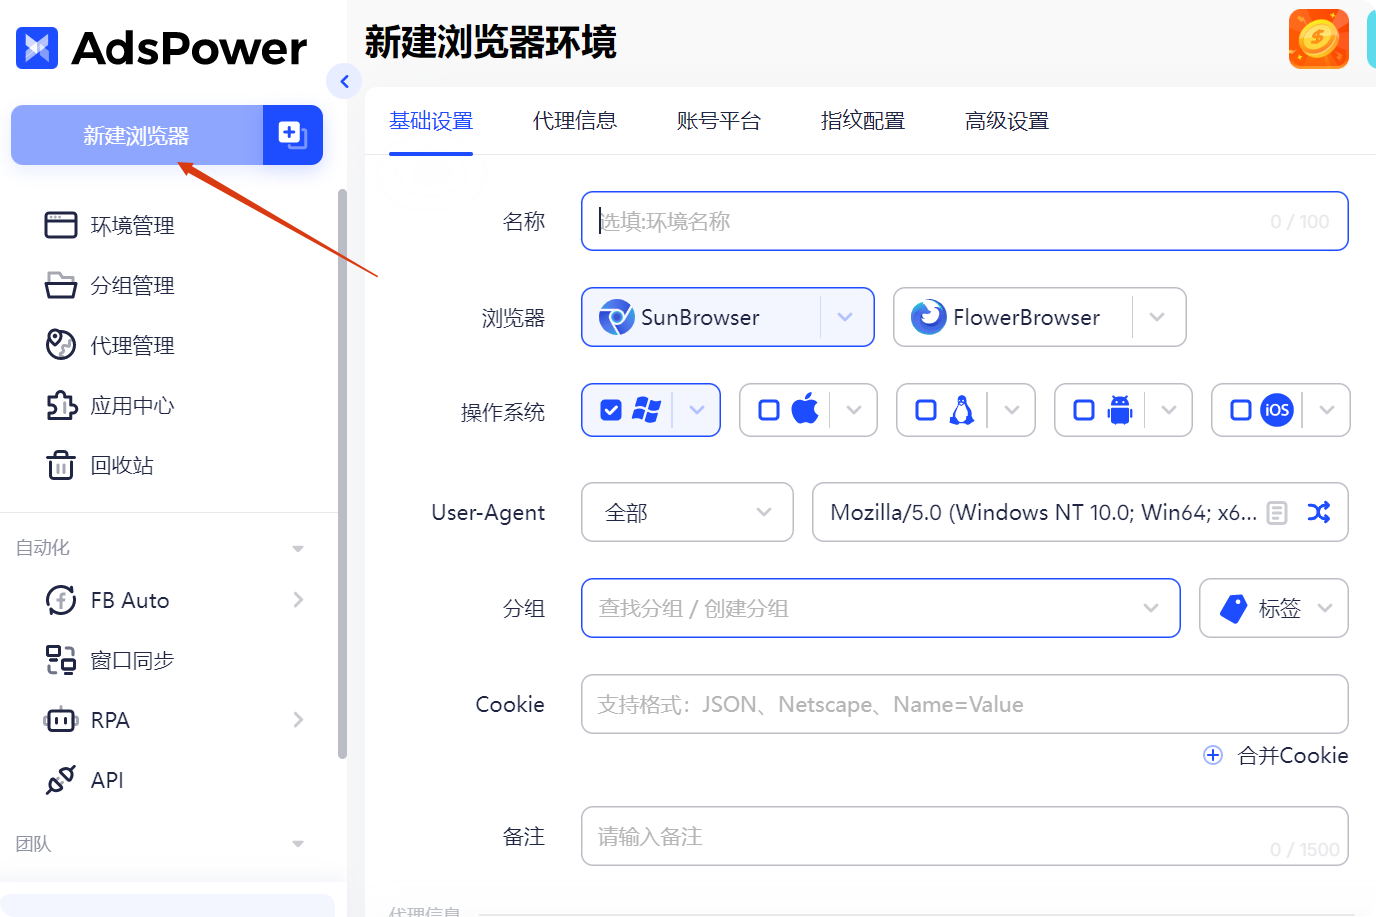The width and height of the screenshot is (1376, 917).
Task: Click the 新建浏览器 button
Action: (137, 135)
